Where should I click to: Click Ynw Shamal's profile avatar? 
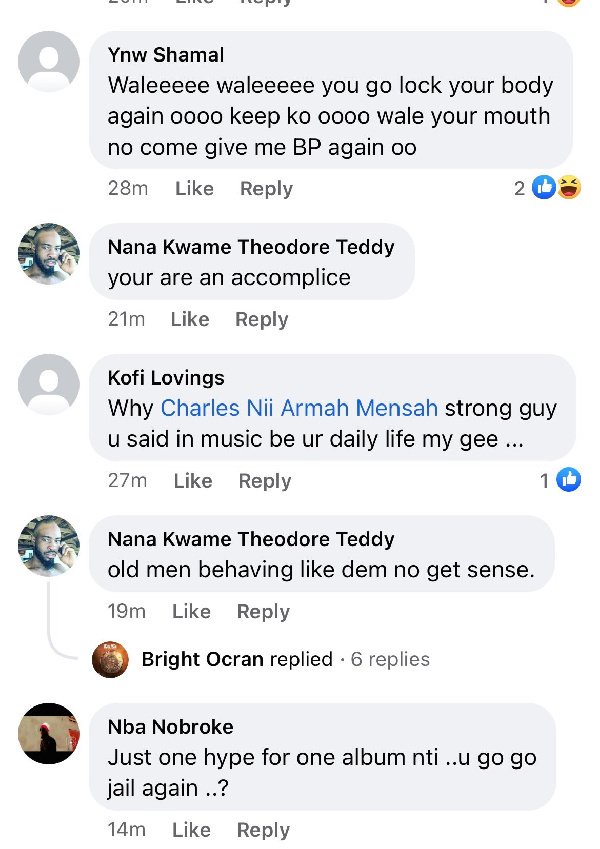[48, 61]
